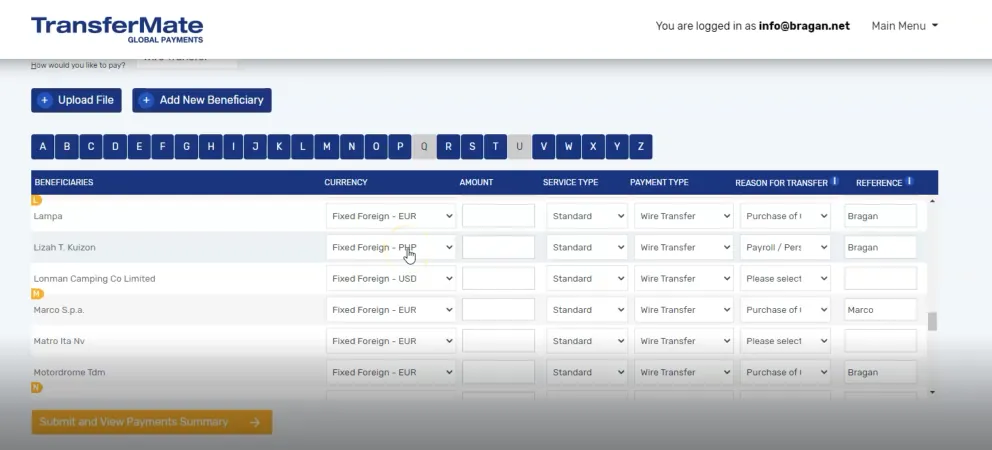Click amount field for Marco S.p.a.
Screen dimensions: 992x450
(x=499, y=309)
